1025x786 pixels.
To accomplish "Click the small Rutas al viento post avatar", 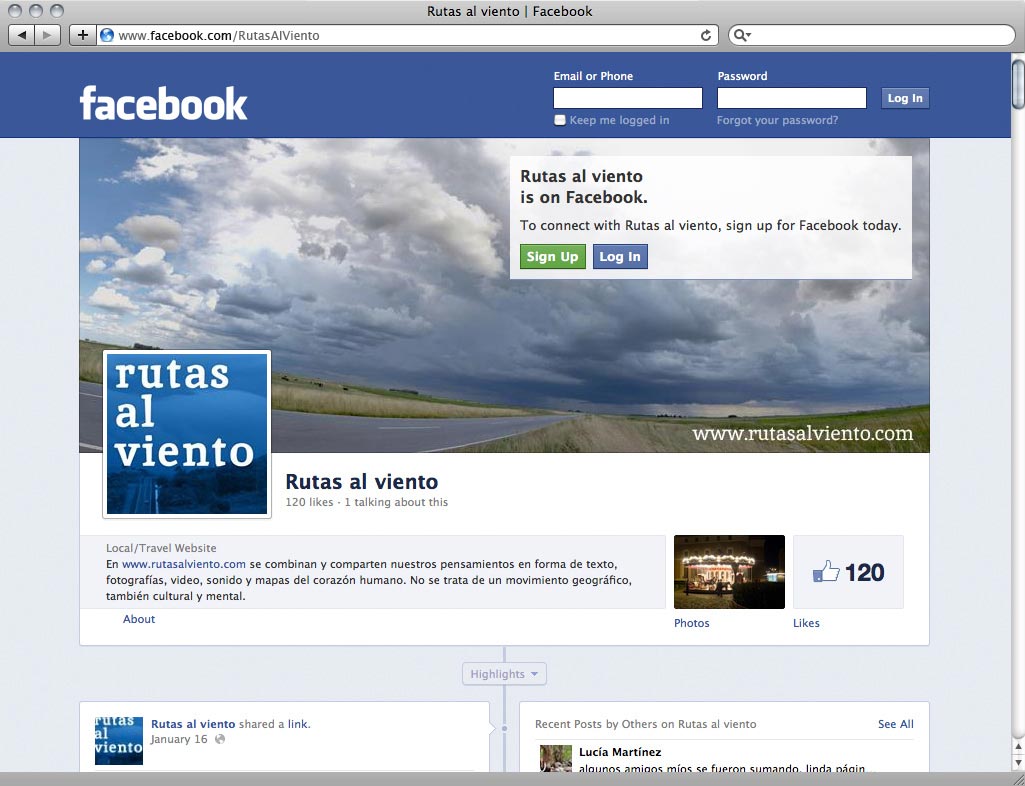I will (119, 741).
